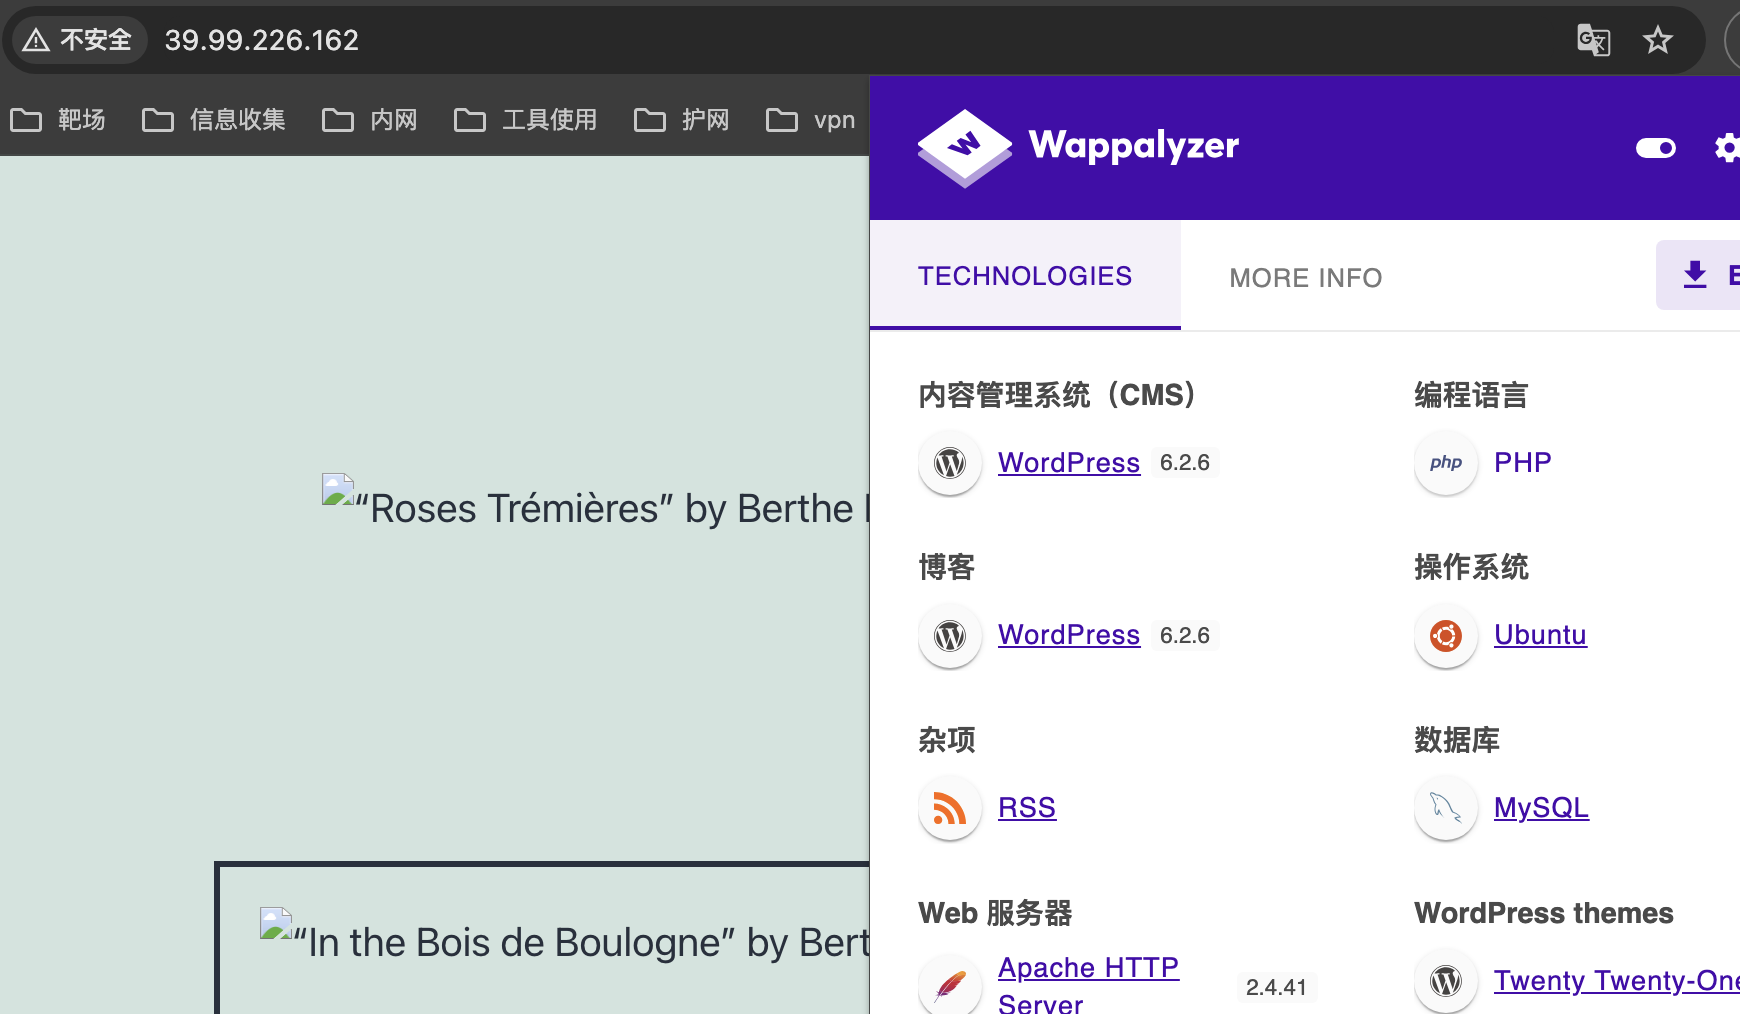Click the MySQL dolphin icon
The width and height of the screenshot is (1740, 1014).
coord(1446,808)
